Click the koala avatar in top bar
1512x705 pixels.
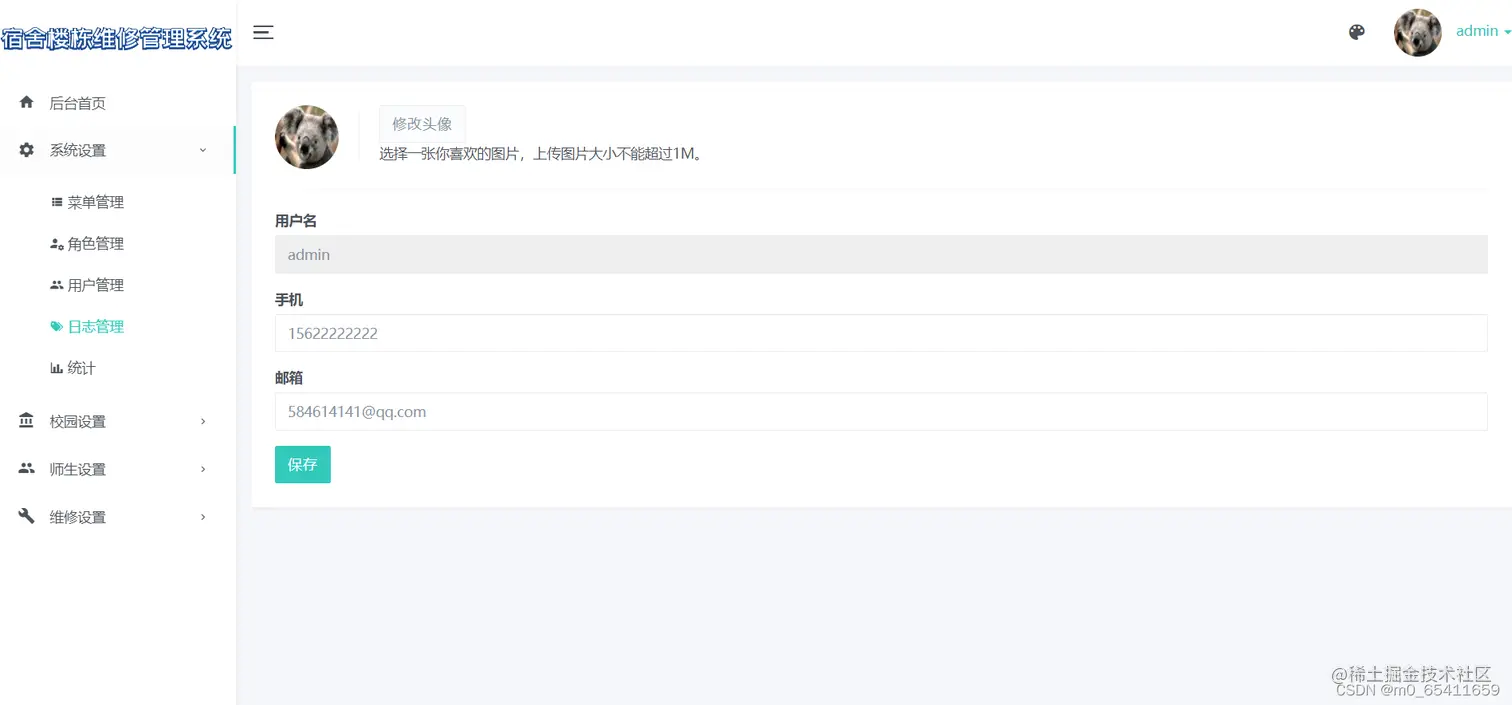(1418, 33)
